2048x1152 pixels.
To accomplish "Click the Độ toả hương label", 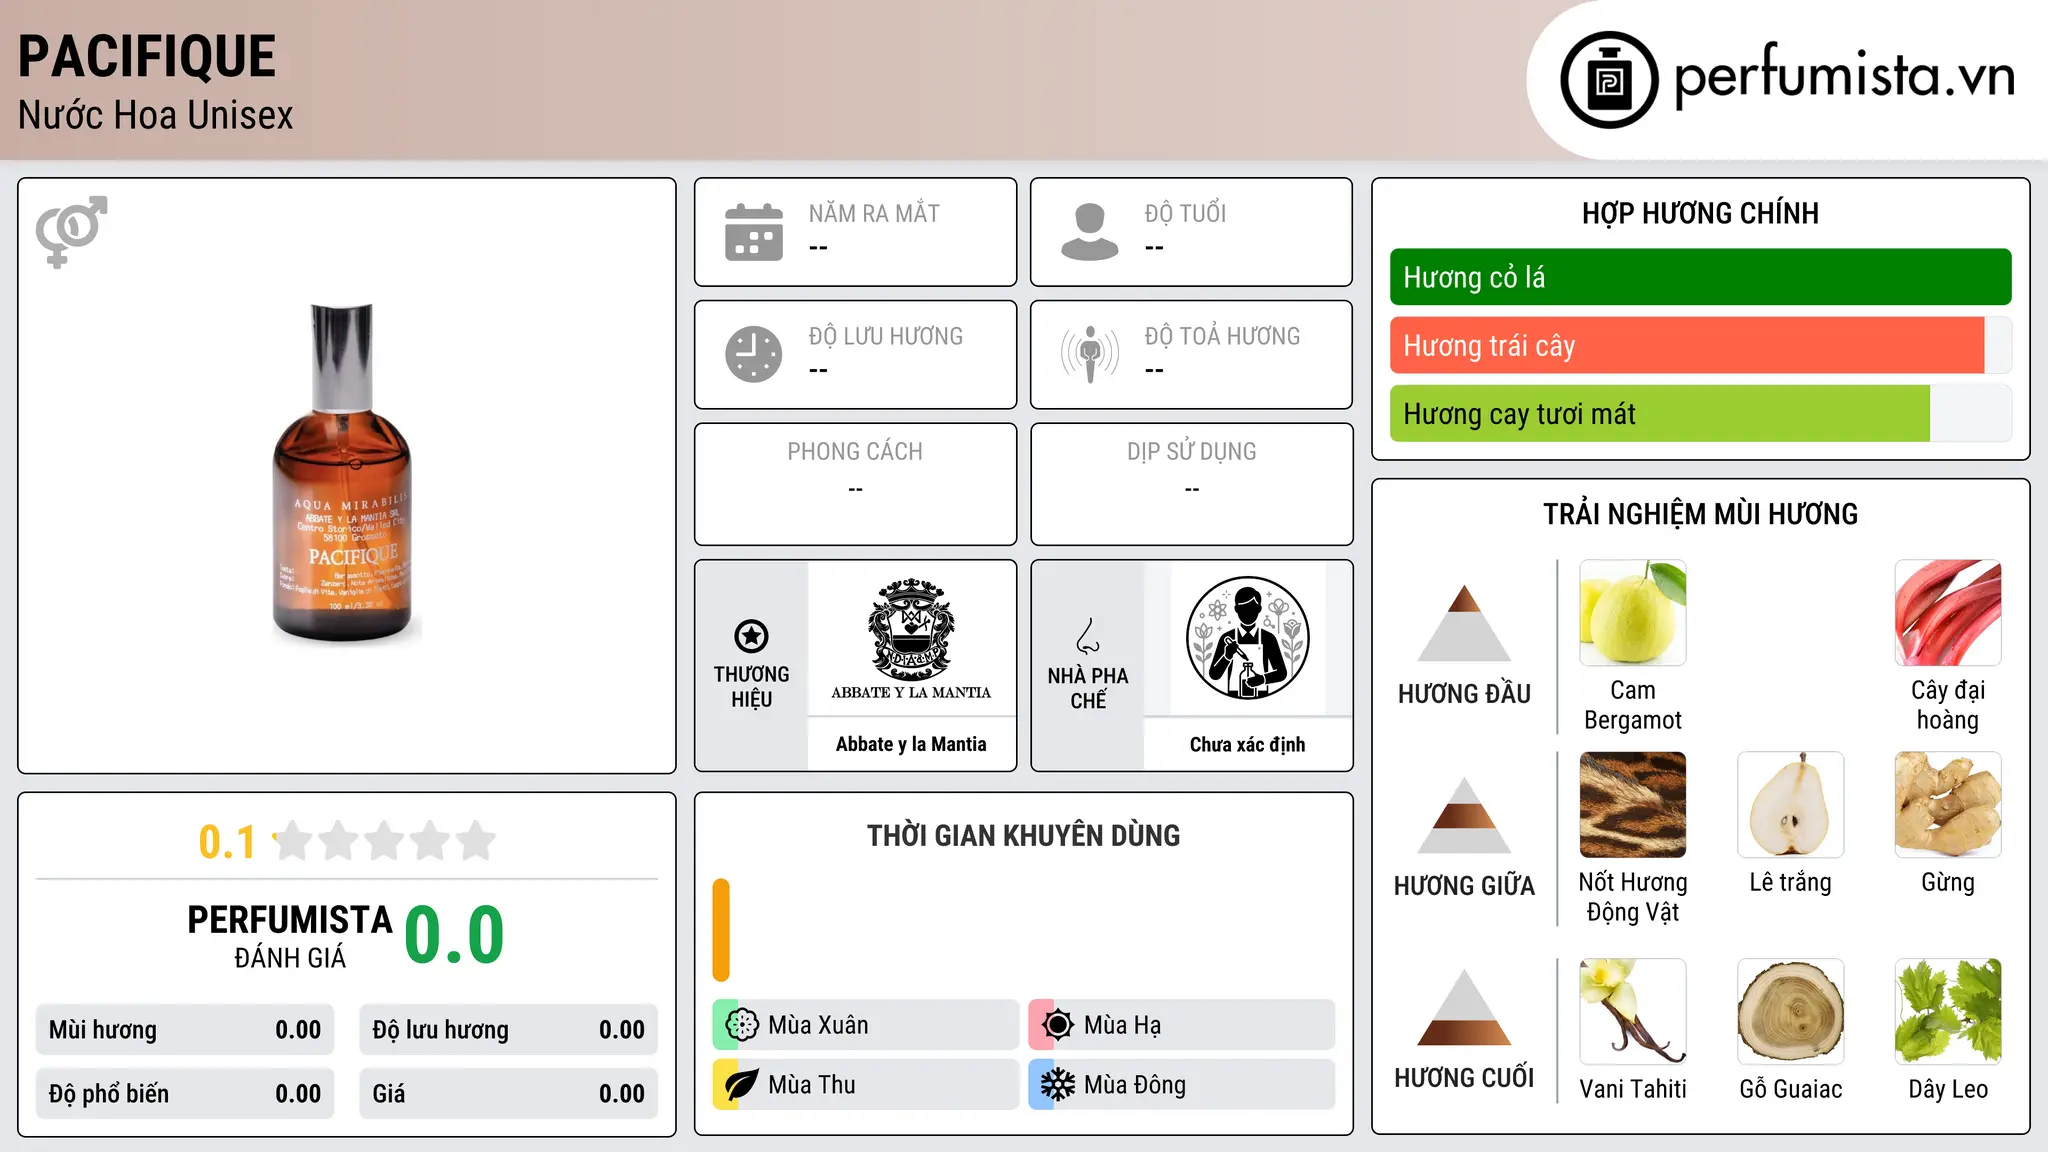I will point(1222,336).
